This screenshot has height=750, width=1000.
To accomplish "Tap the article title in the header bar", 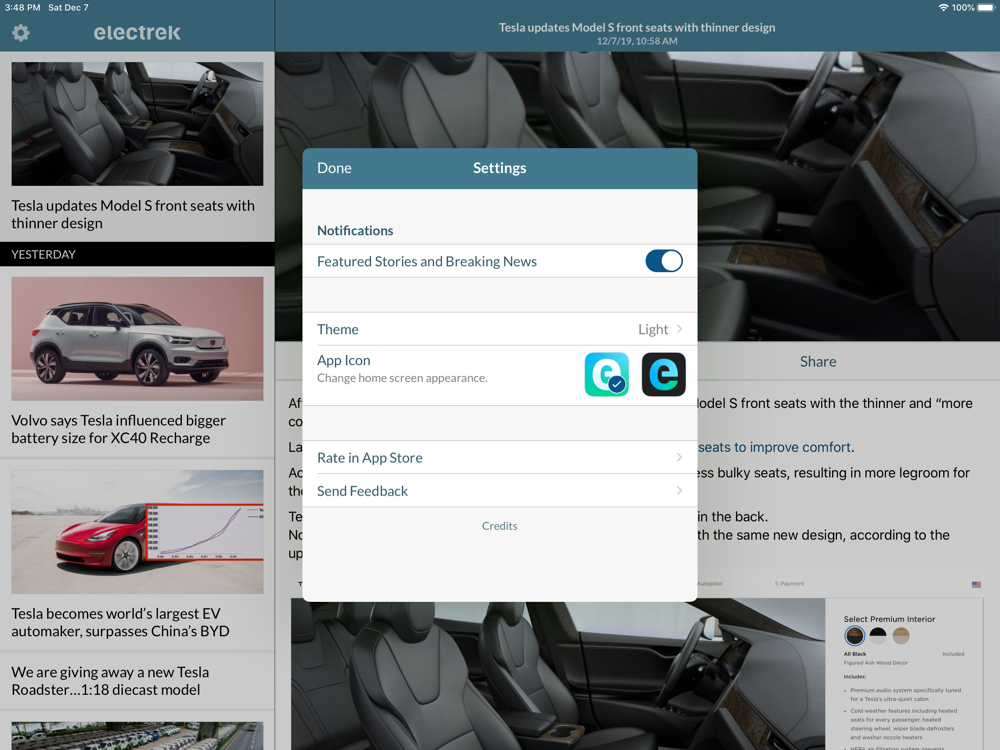I will coord(636,27).
